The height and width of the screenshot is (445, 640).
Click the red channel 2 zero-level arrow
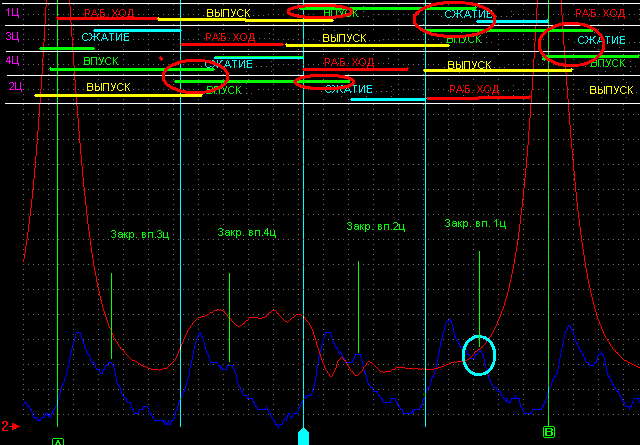coord(10,426)
